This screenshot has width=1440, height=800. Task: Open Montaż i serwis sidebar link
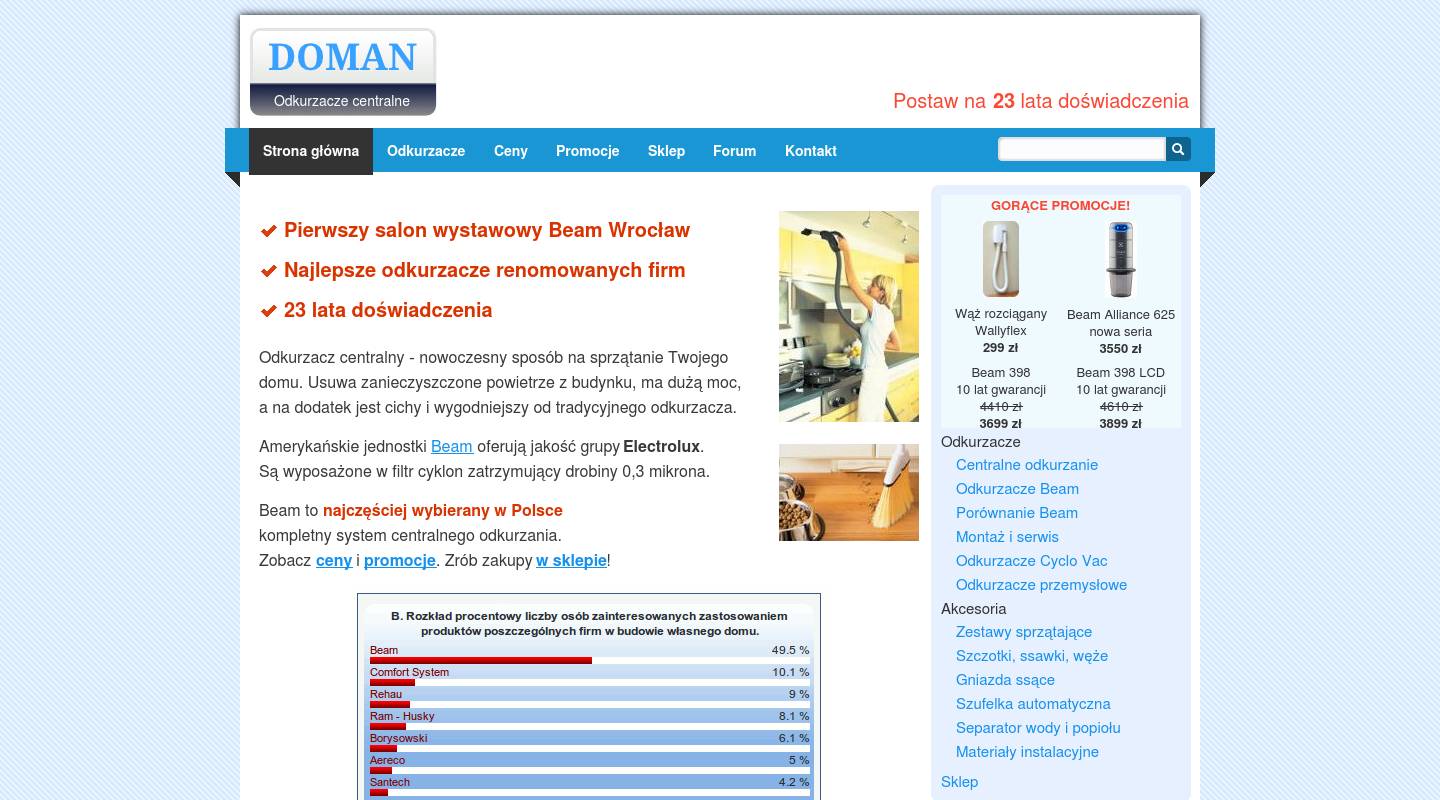1007,537
